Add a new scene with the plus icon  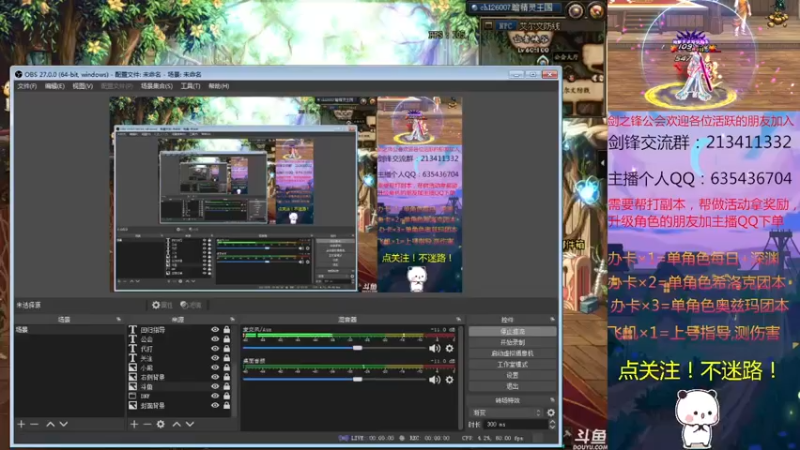coord(21,424)
